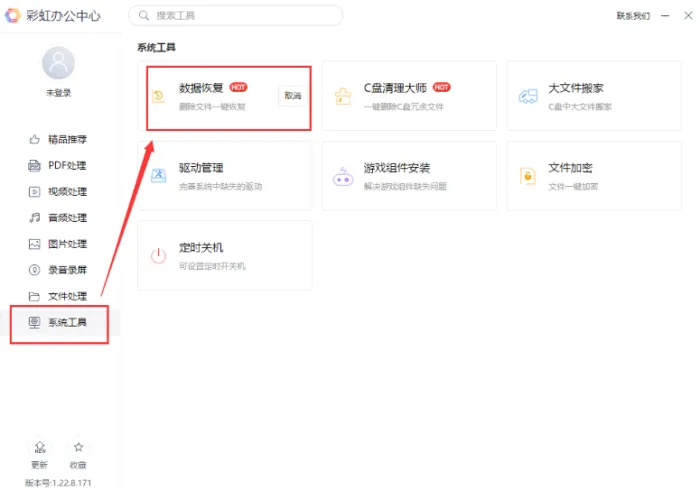Open the 文件加密 tool card
The width and height of the screenshot is (700, 490).
[x=594, y=176]
